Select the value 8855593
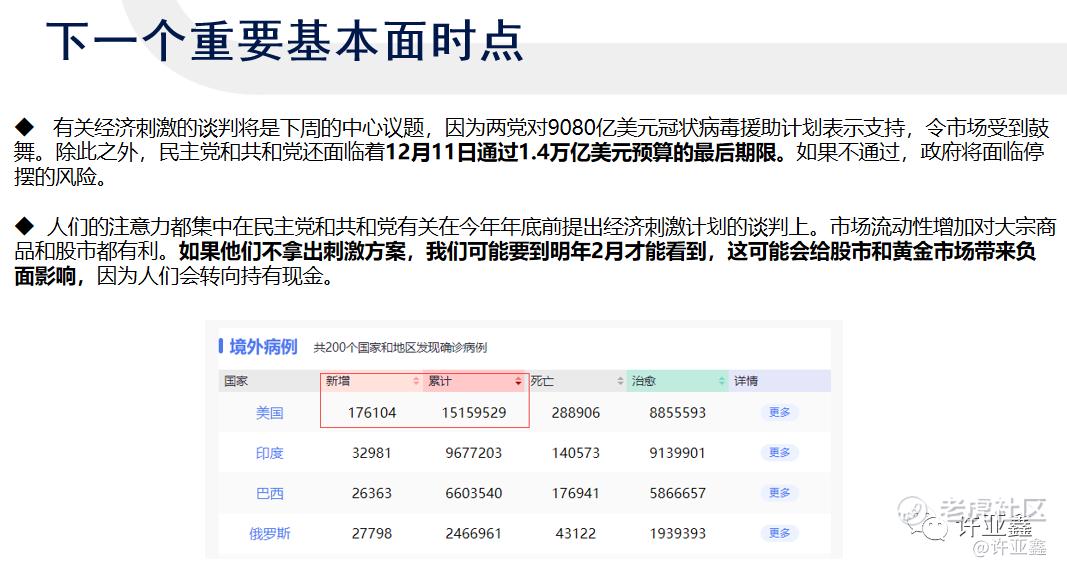 [678, 413]
